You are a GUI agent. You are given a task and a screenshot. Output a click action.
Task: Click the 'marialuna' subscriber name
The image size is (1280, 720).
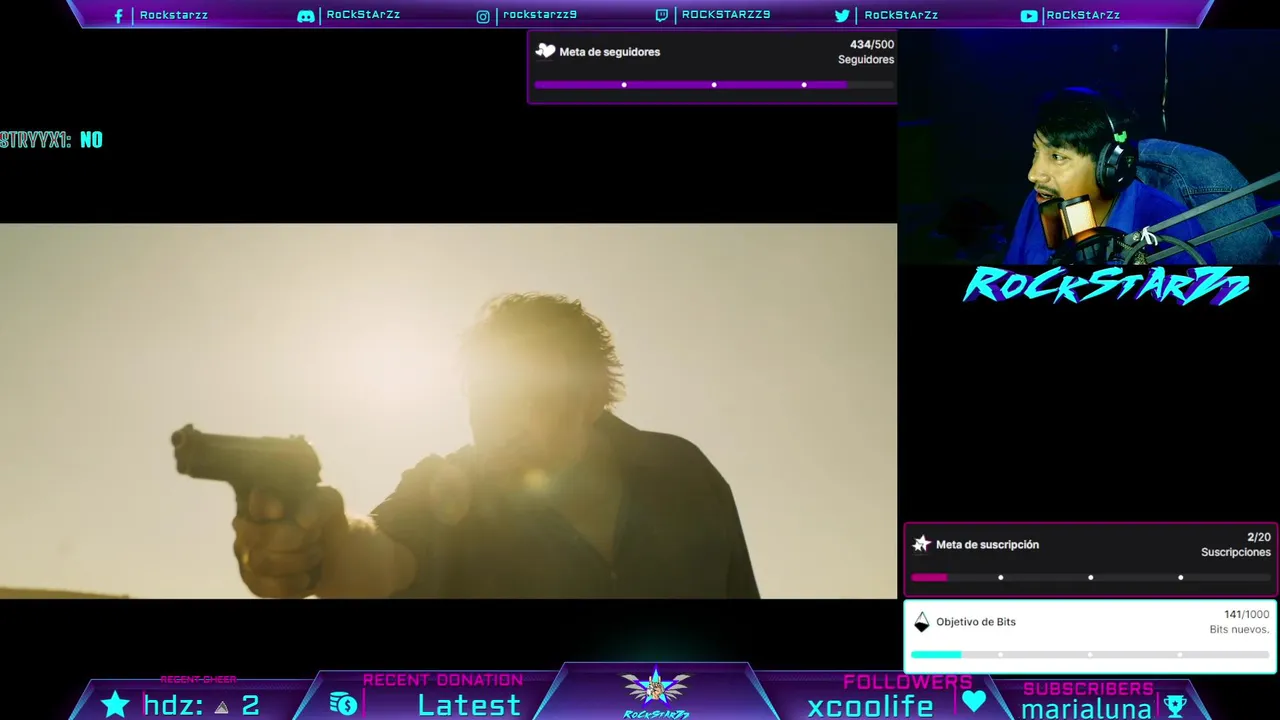tap(1086, 709)
